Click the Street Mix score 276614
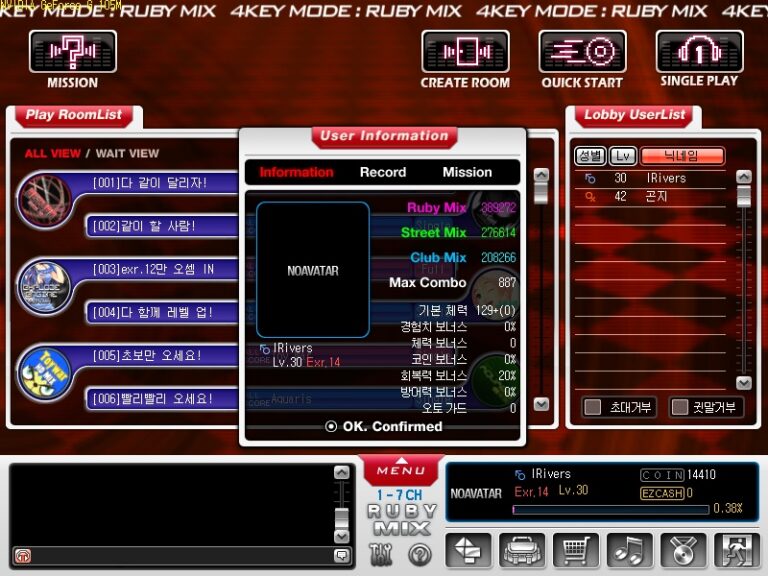Image resolution: width=768 pixels, height=576 pixels. [x=499, y=233]
